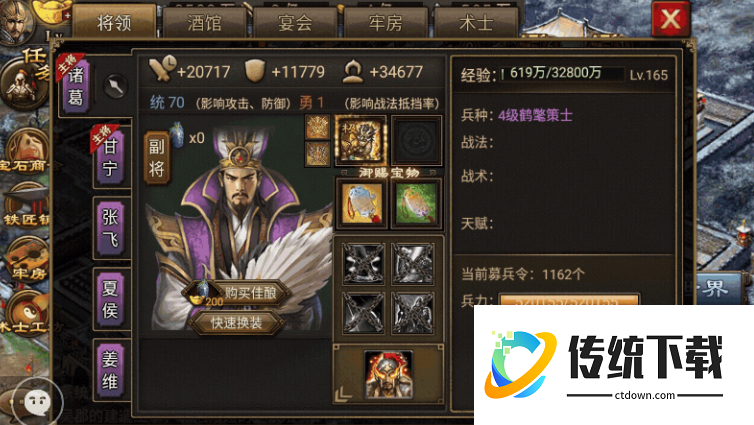This screenshot has width=754, height=425.
Task: Click the 快速换装 quick equip button
Action: 236,322
